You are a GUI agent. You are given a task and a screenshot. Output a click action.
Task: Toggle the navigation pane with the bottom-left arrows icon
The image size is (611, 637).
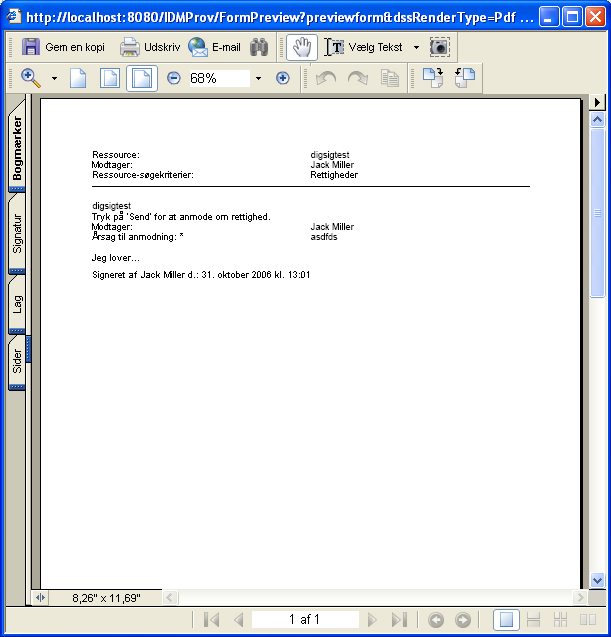41,598
